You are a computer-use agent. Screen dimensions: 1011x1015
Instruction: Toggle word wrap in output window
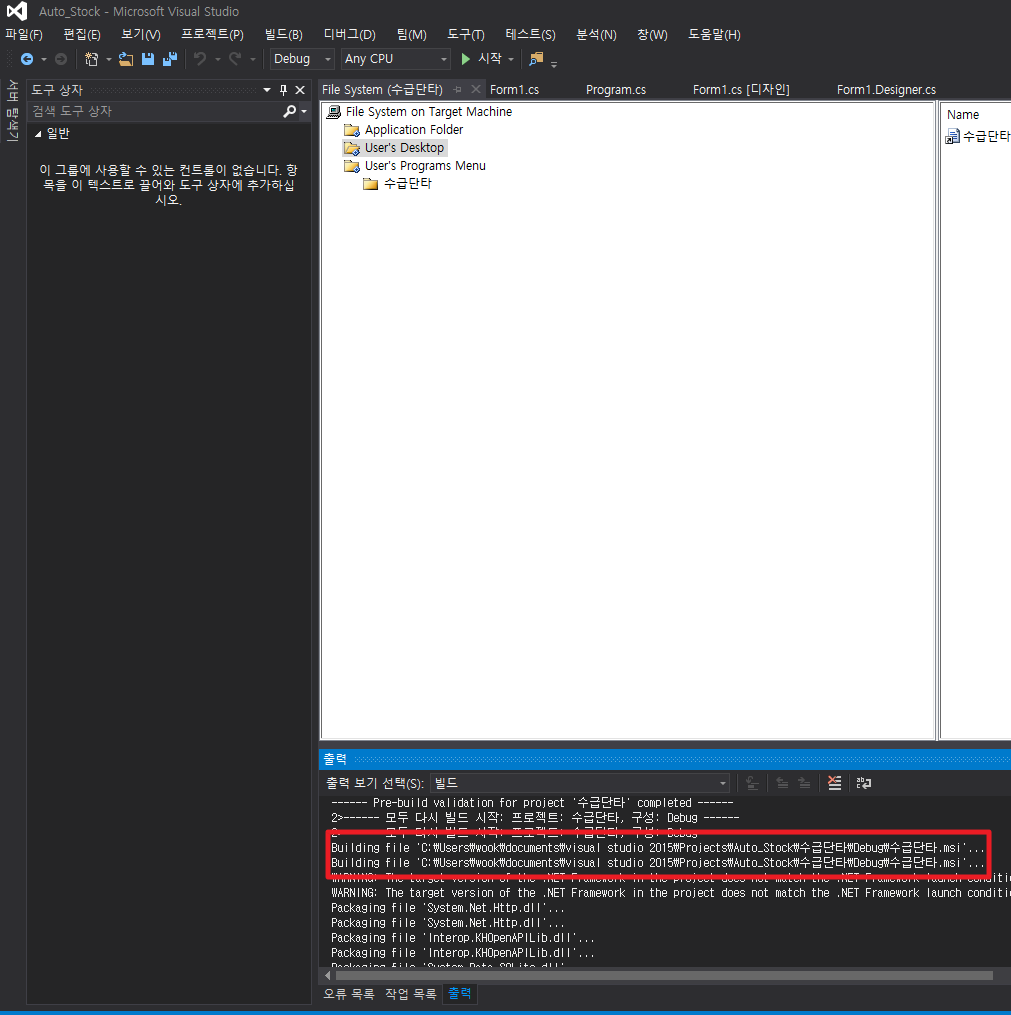[863, 783]
